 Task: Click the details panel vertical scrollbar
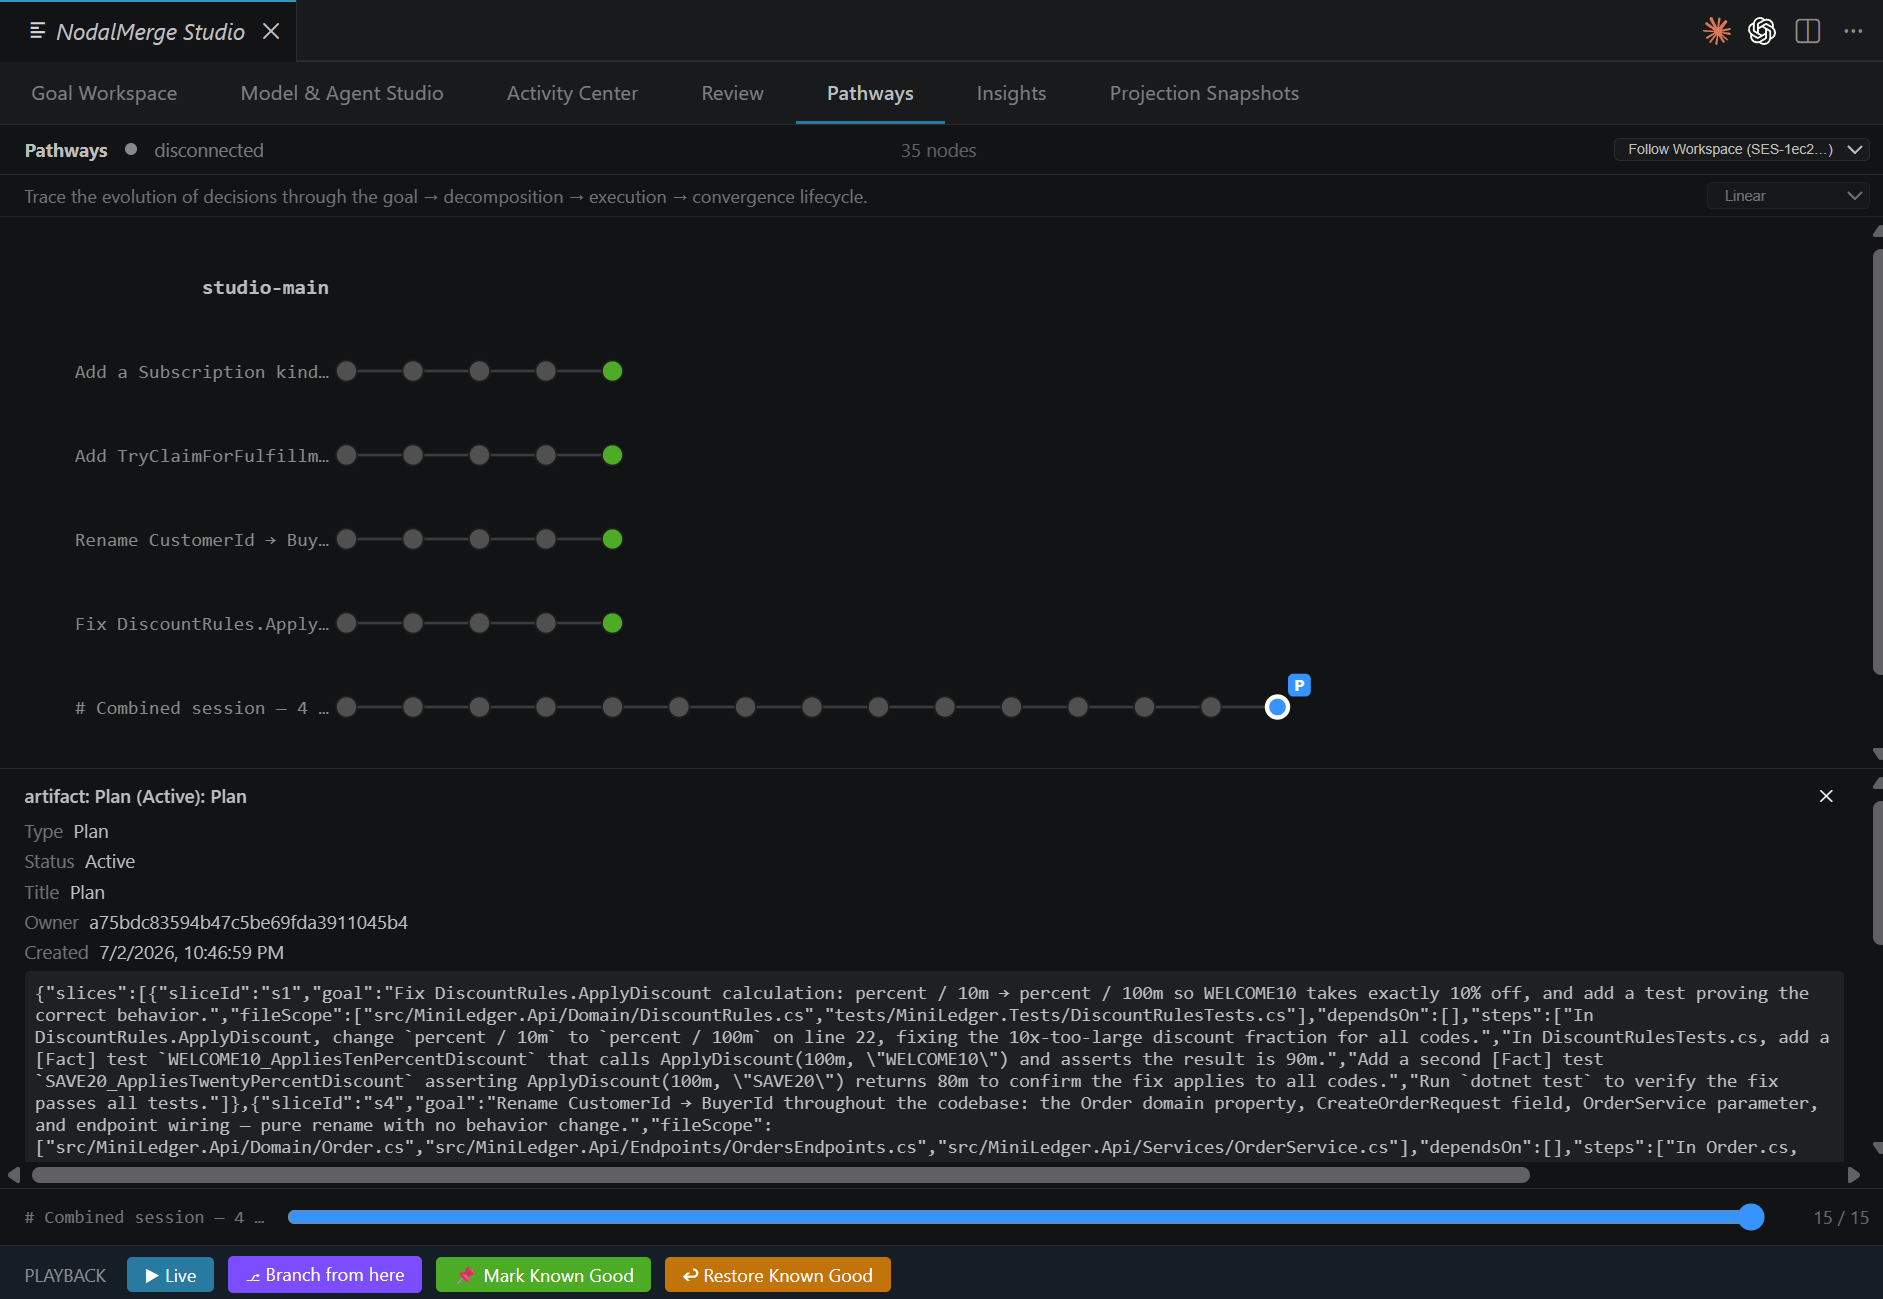tap(1877, 871)
